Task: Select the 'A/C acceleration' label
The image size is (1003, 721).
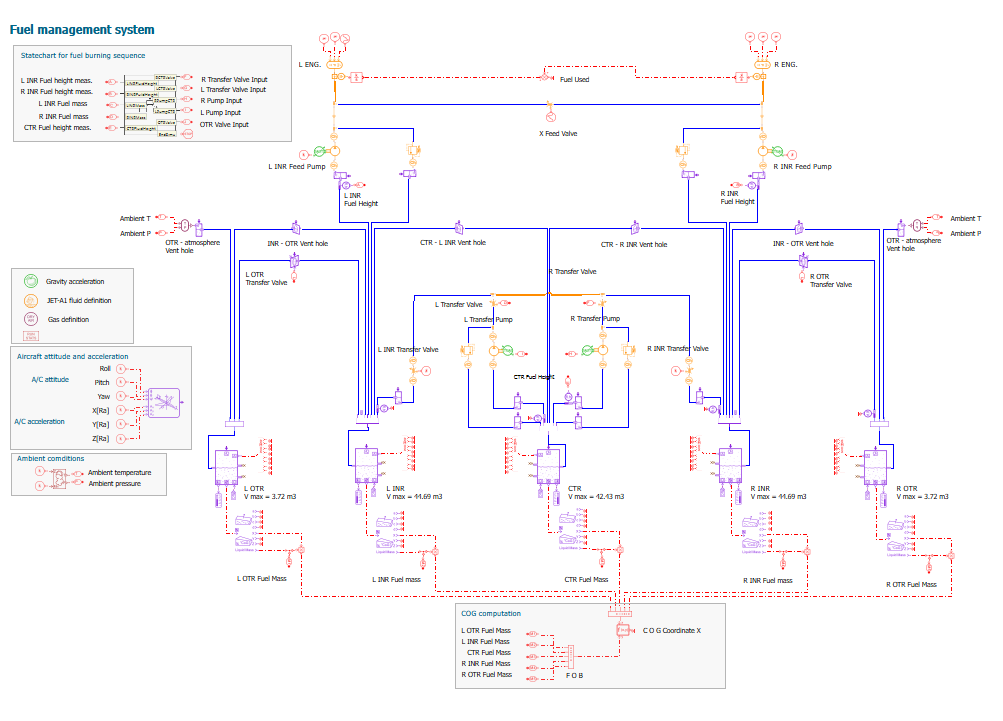Action: pos(40,422)
